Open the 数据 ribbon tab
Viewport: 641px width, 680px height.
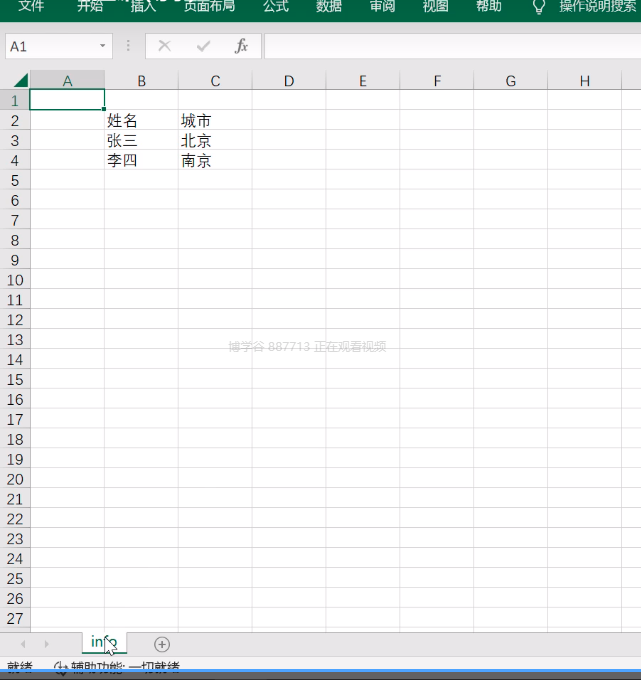[x=329, y=6]
